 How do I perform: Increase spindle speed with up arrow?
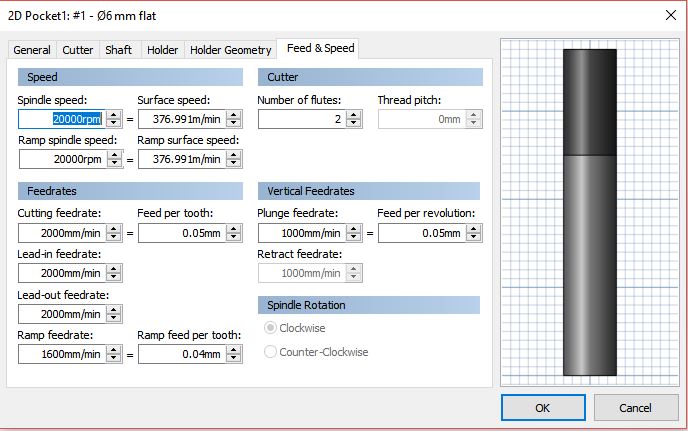tap(114, 114)
